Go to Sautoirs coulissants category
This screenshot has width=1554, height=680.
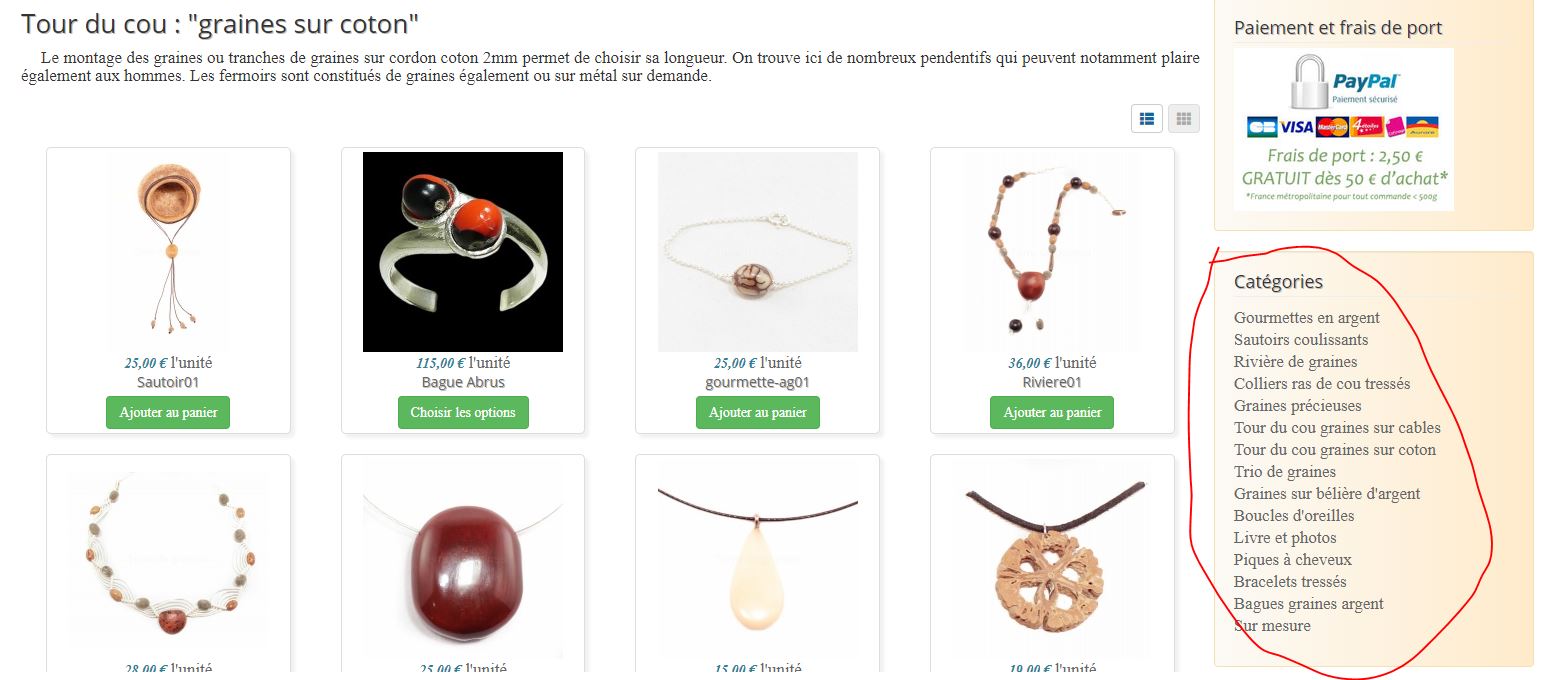click(x=1301, y=340)
